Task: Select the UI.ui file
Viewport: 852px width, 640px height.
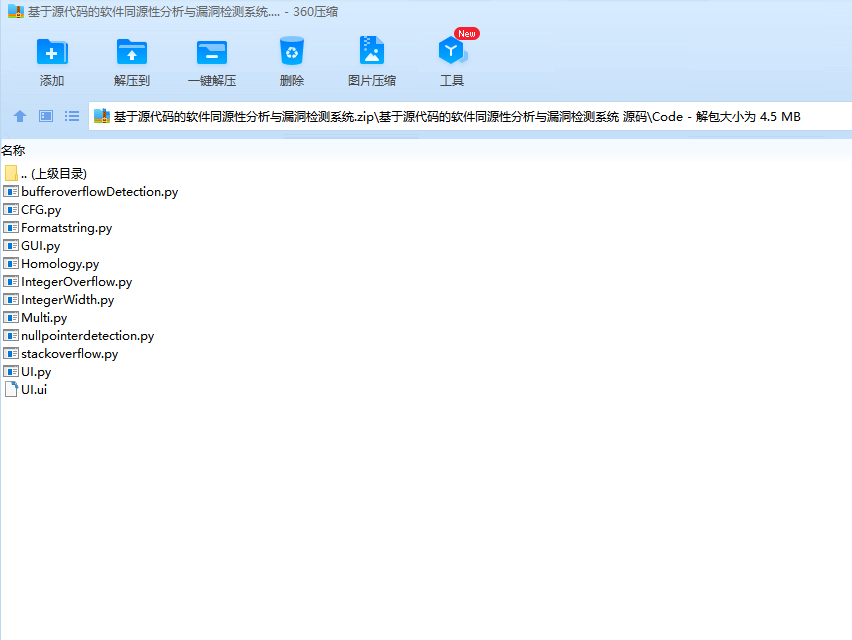Action: 26,389
